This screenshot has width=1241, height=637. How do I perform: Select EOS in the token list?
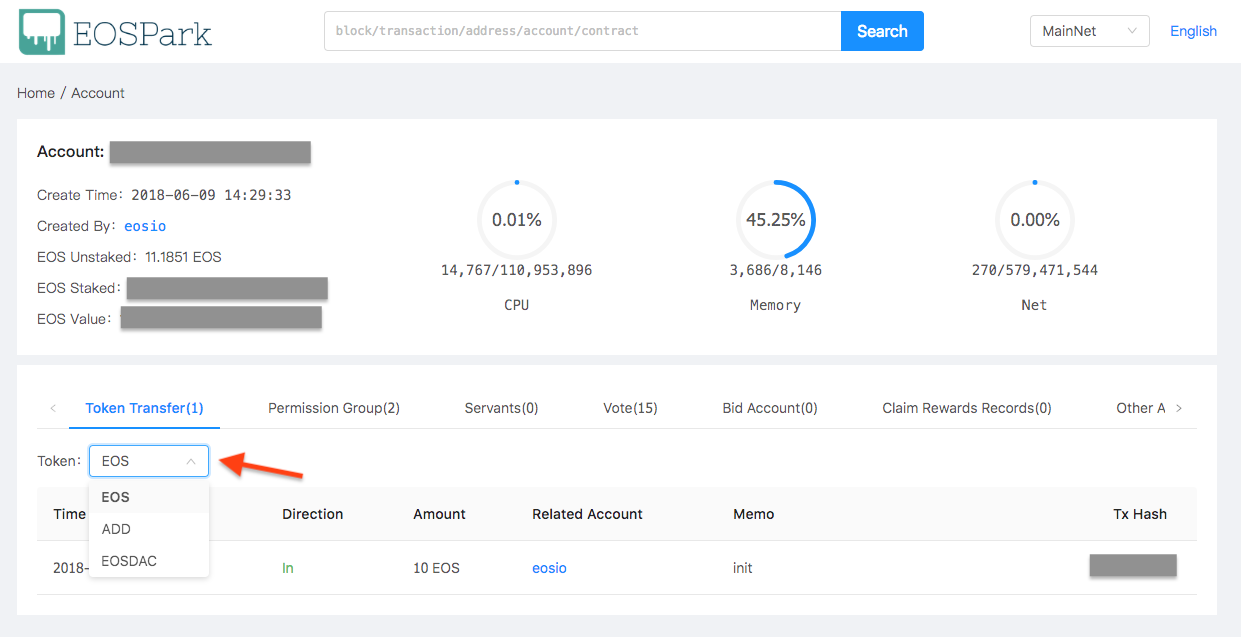pyautogui.click(x=149, y=497)
